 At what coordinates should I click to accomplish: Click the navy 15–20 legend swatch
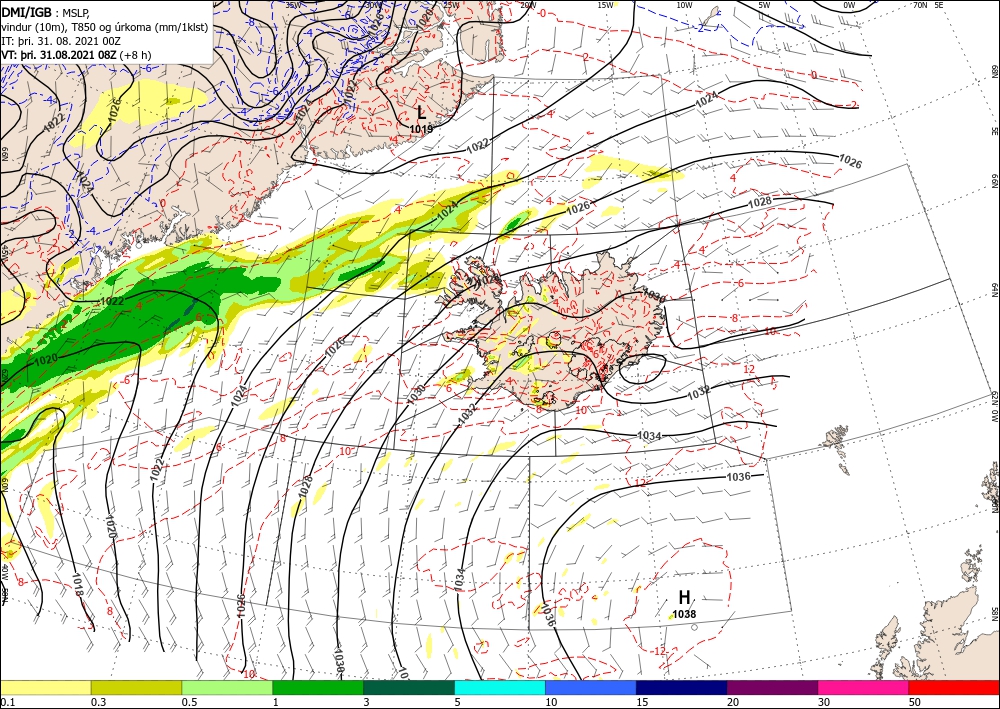coord(682,687)
